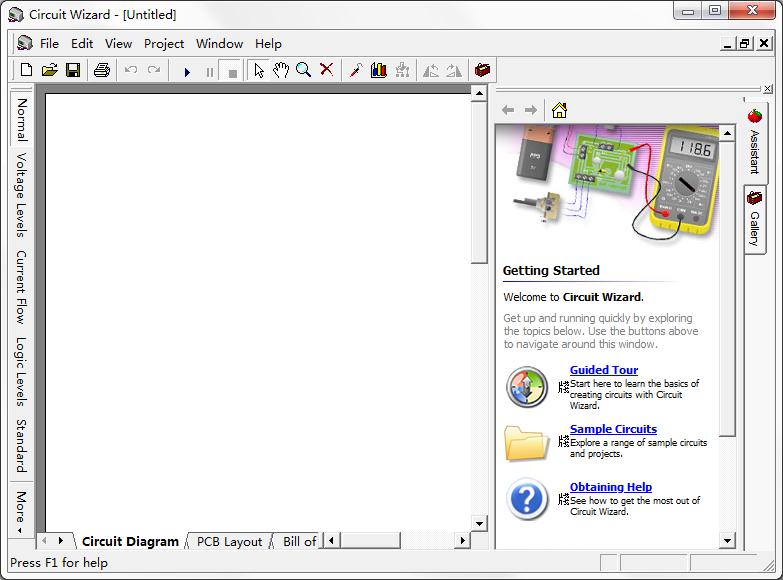Start simulation with the blue Run arrow
783x580 pixels.
tap(187, 72)
